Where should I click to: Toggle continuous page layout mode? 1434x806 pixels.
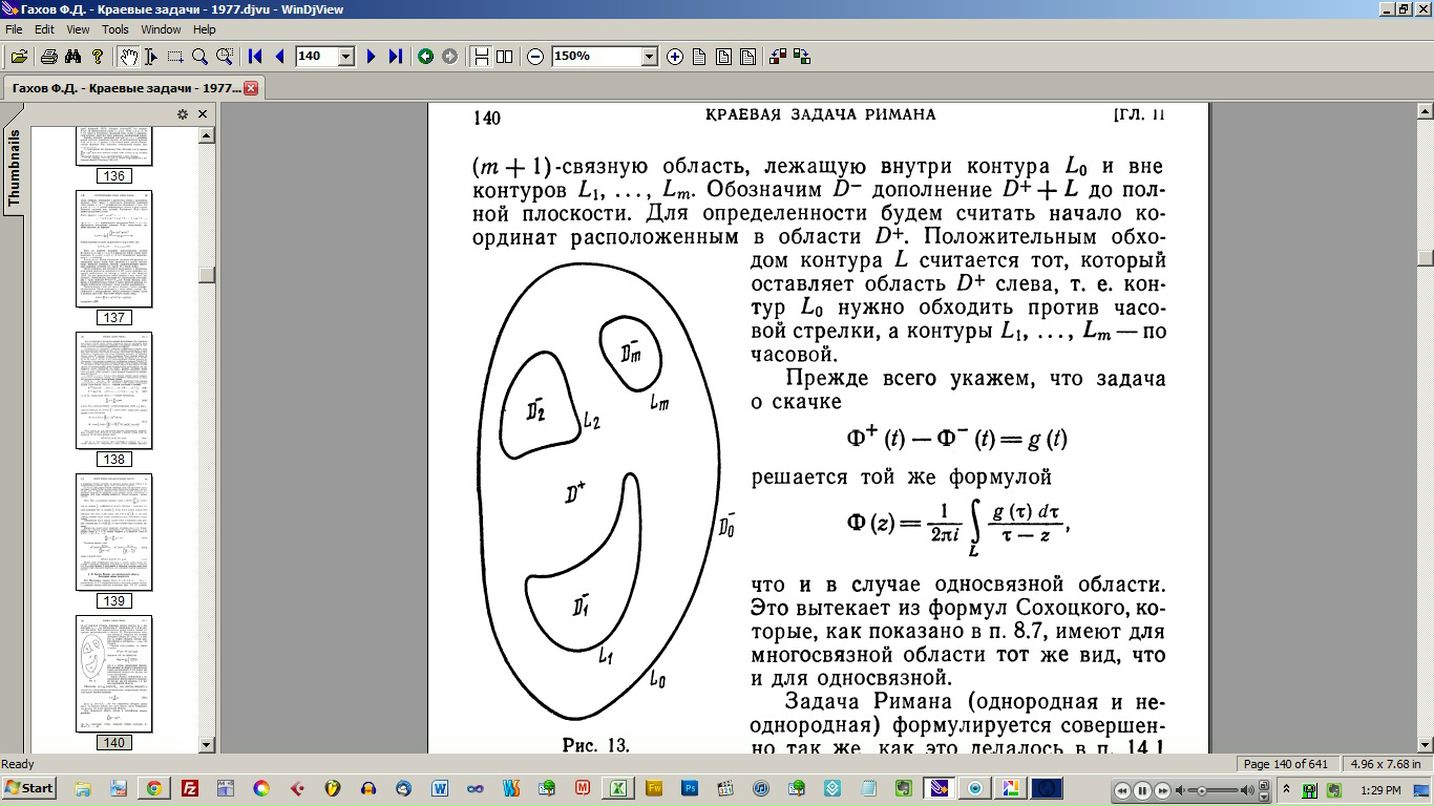(x=481, y=57)
